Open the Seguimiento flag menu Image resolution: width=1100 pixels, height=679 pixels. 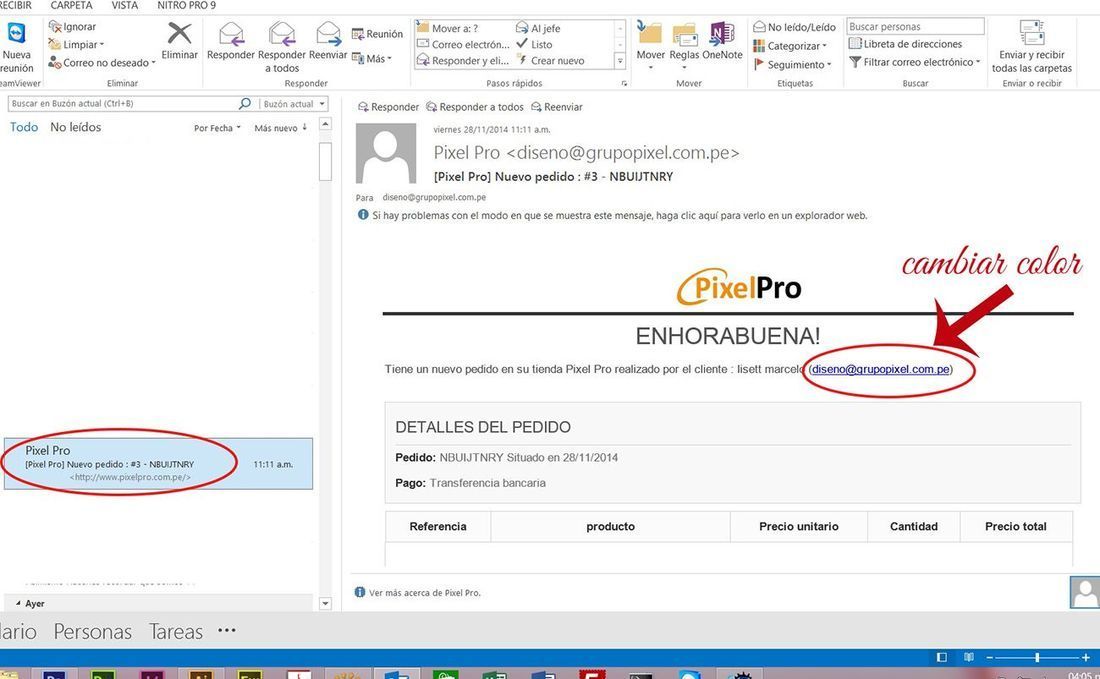(x=792, y=64)
